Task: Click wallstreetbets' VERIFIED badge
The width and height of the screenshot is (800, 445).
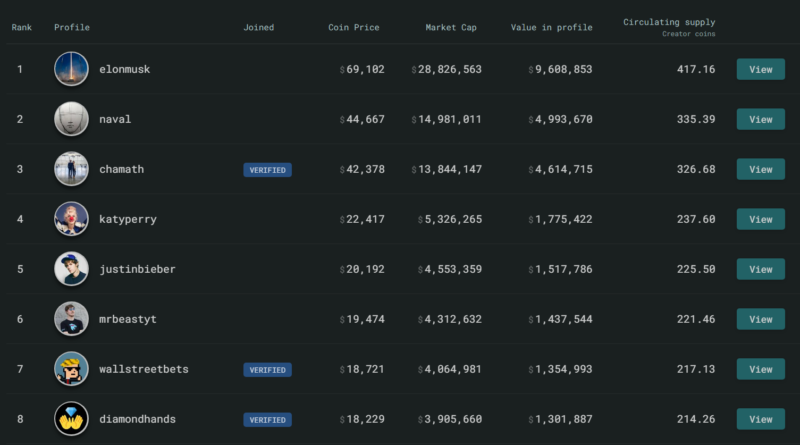Action: pos(267,370)
